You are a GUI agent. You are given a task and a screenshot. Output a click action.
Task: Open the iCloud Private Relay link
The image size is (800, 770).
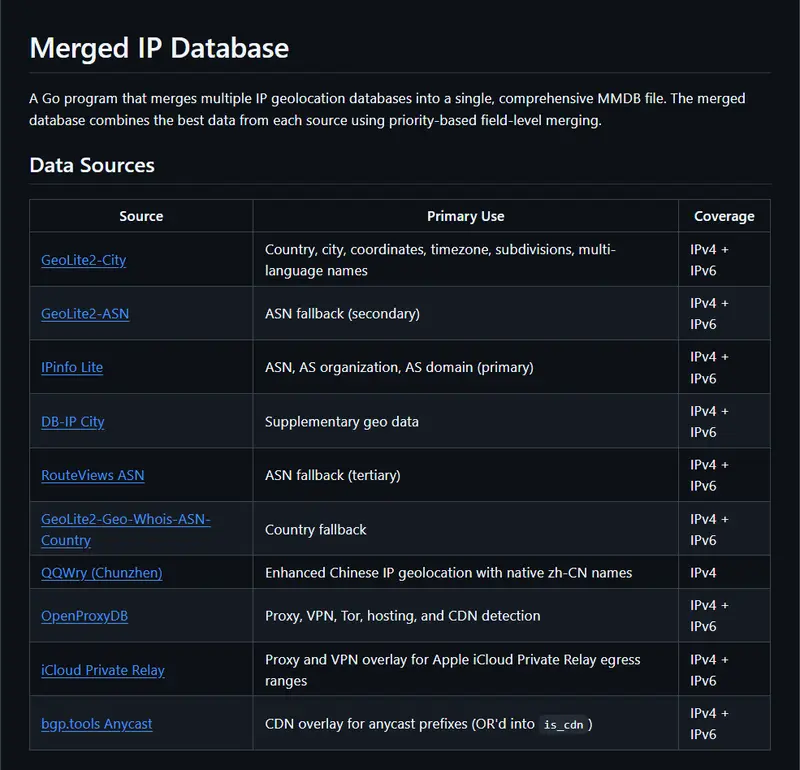(x=103, y=670)
